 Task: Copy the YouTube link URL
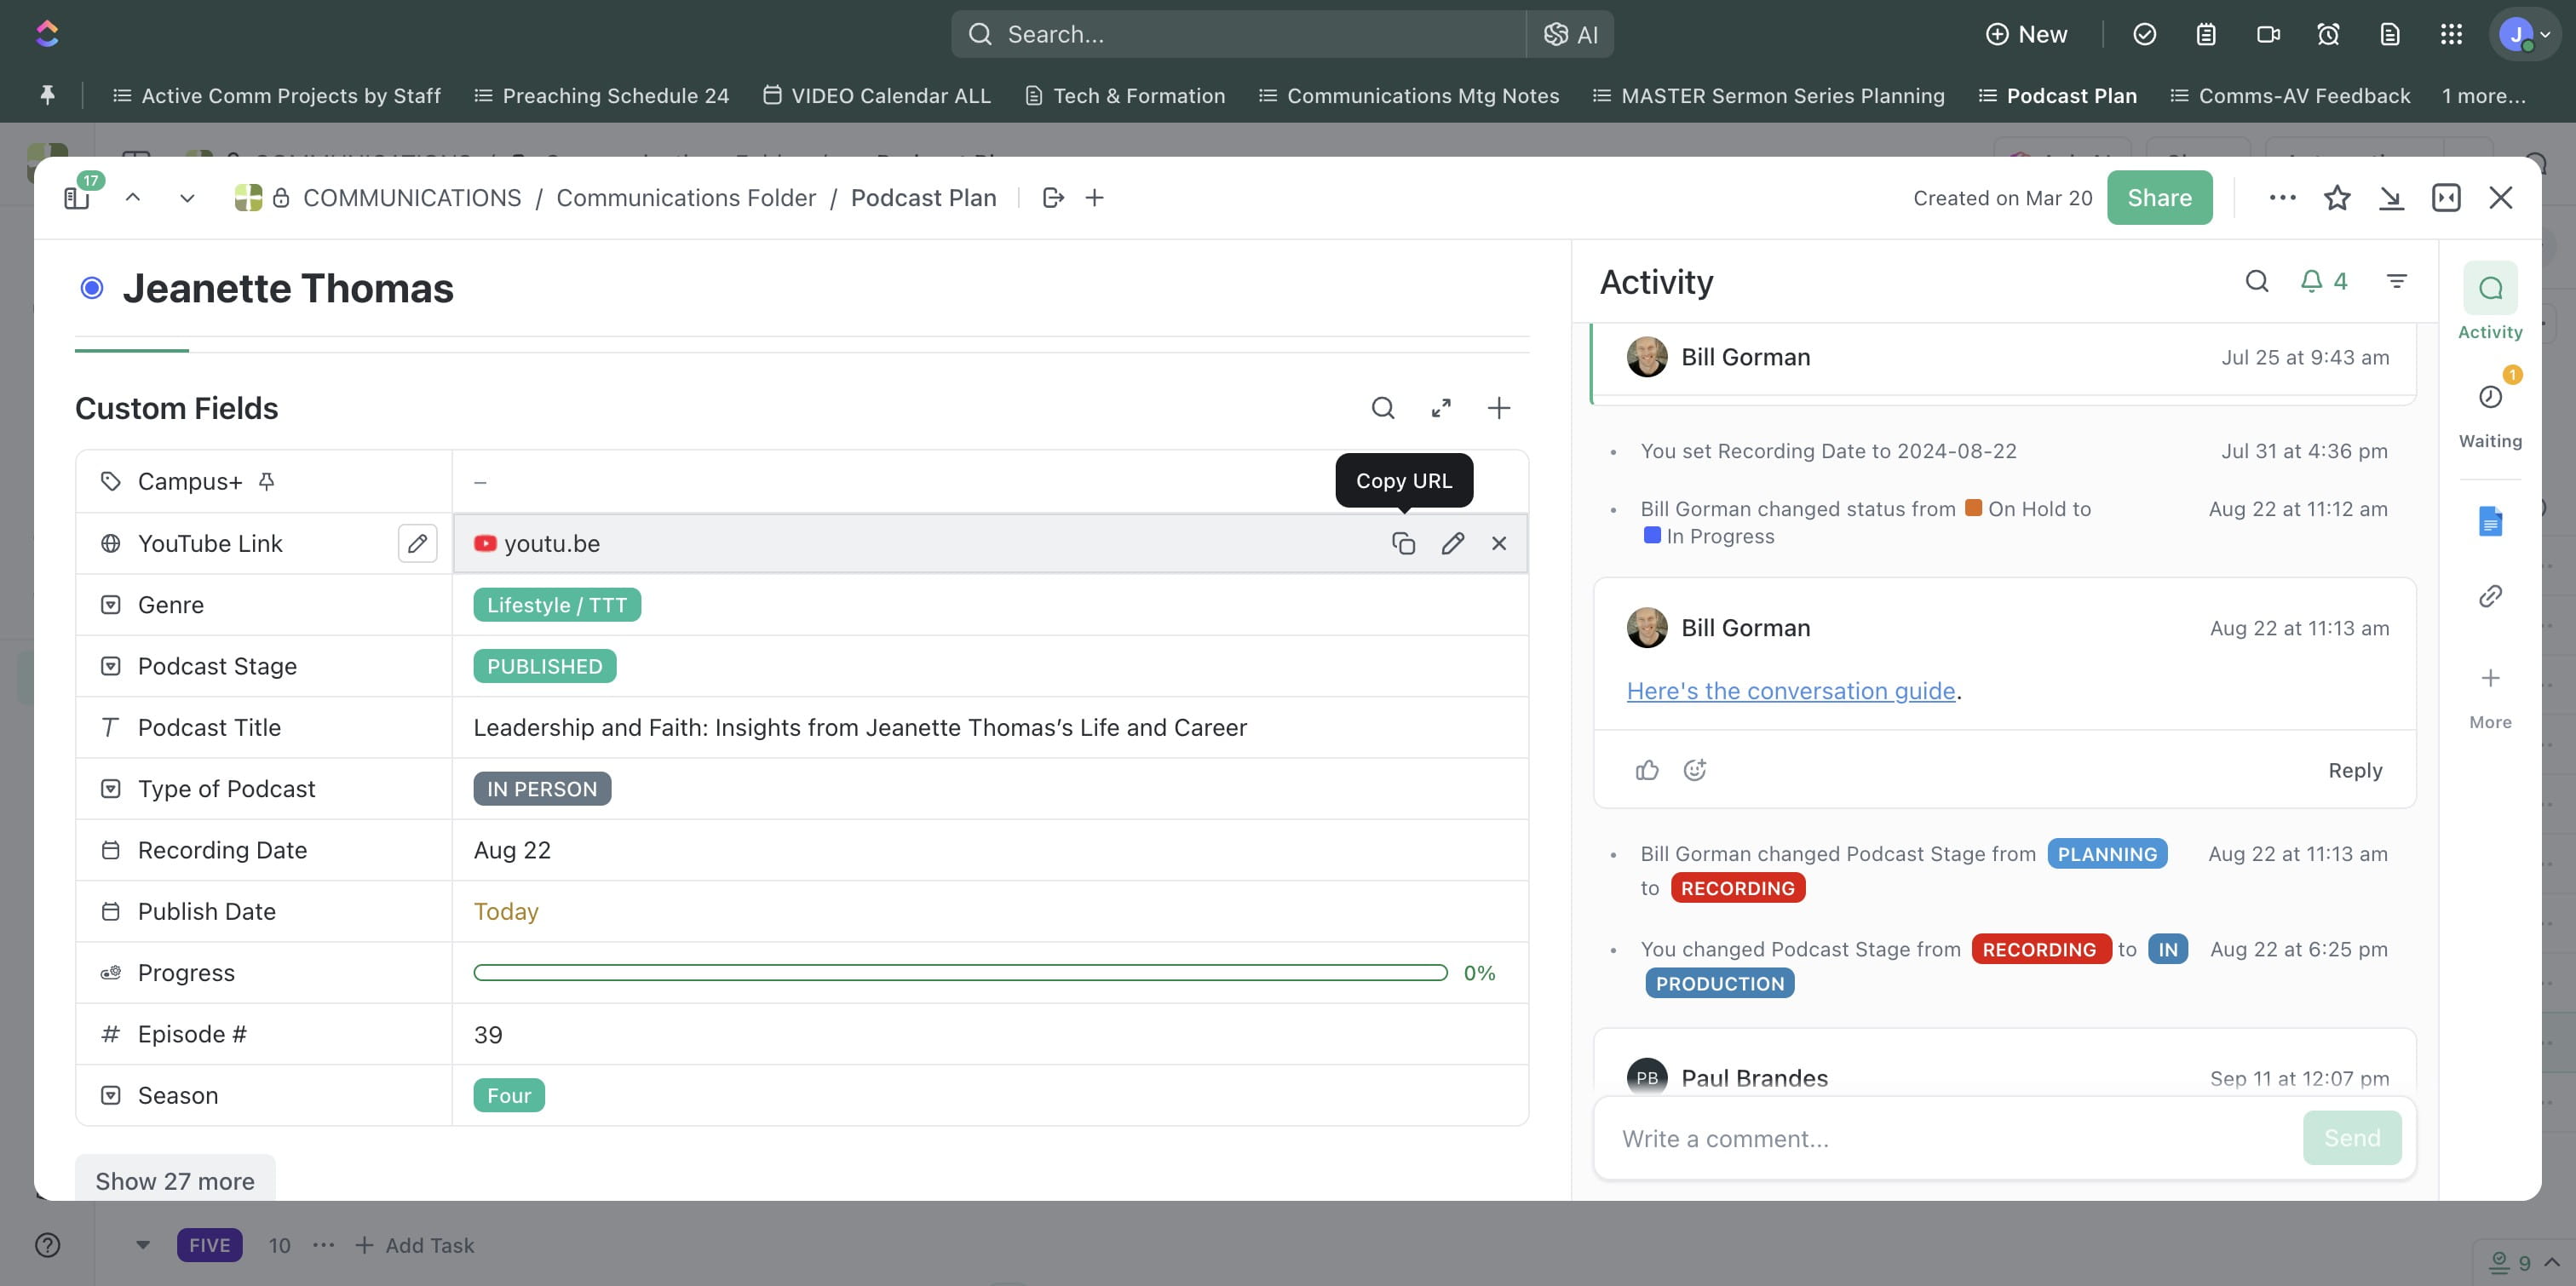click(1403, 543)
